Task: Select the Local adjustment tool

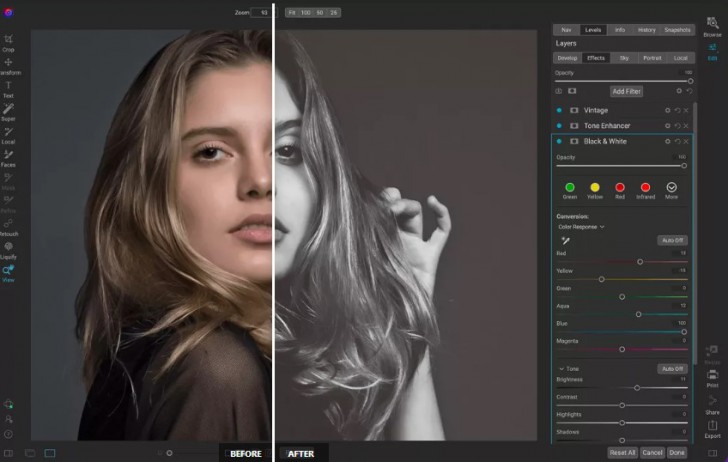Action: tap(8, 135)
